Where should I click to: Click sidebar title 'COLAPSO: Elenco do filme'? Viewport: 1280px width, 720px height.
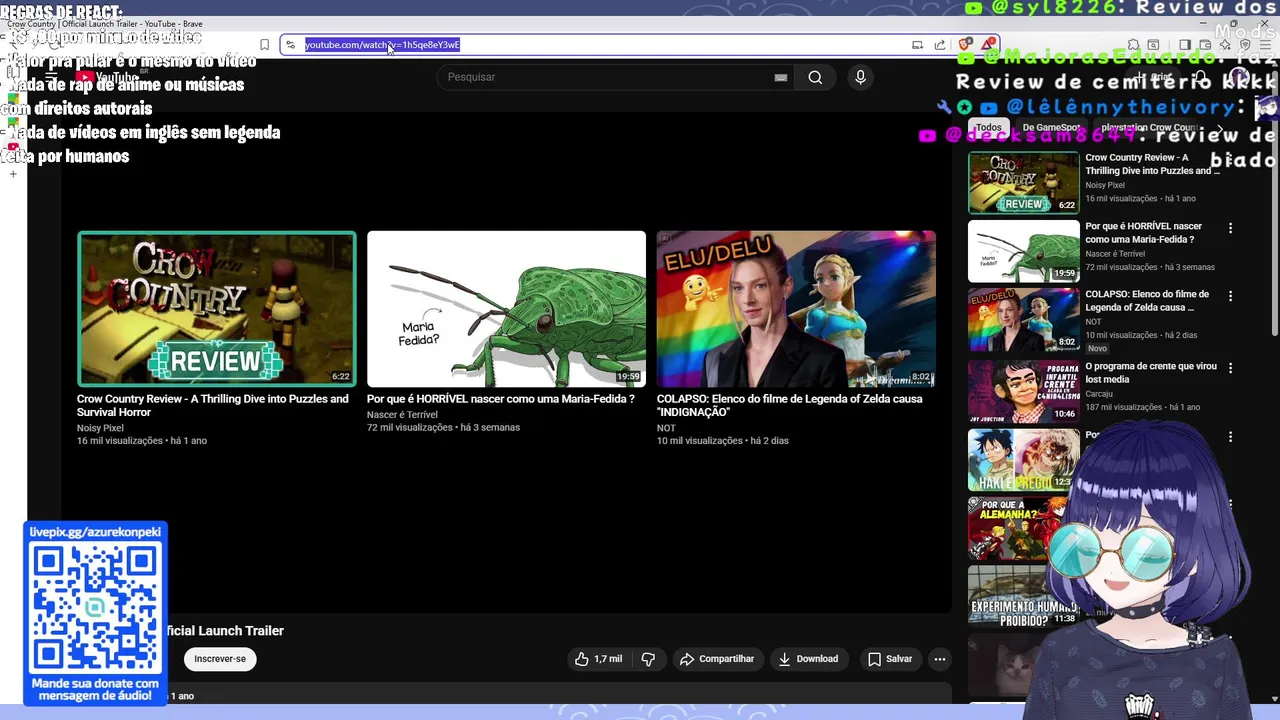coord(1147,301)
